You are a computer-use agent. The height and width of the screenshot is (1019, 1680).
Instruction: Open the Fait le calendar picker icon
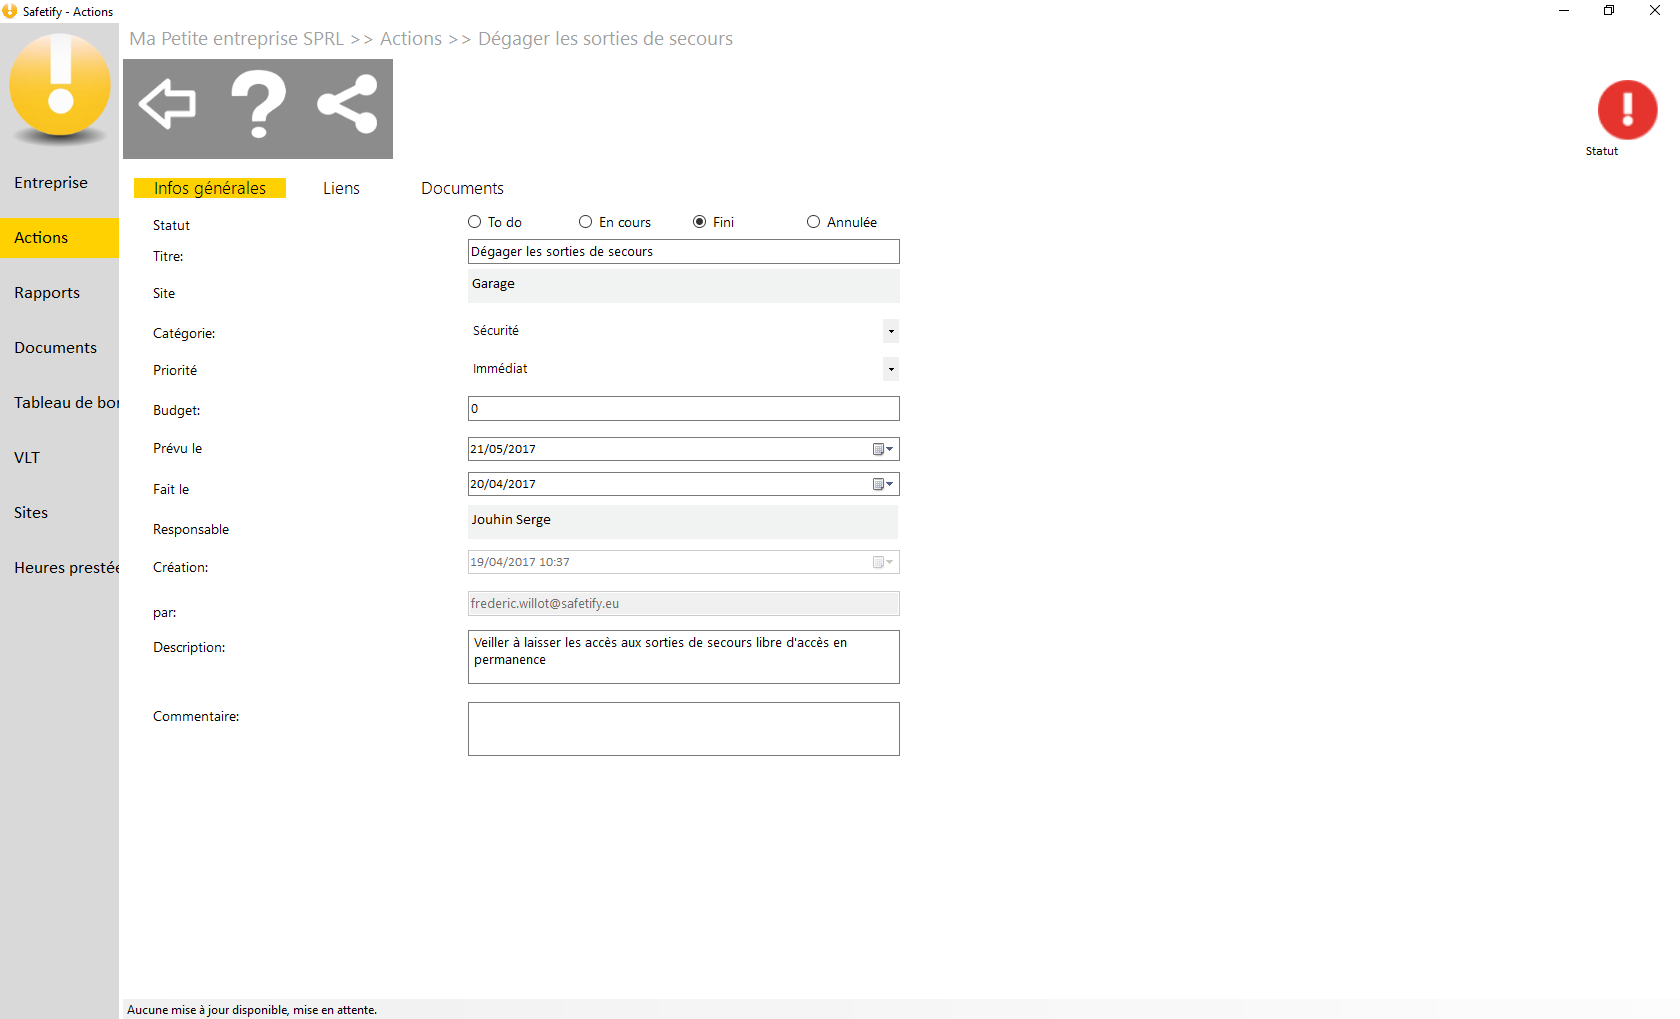tap(882, 484)
